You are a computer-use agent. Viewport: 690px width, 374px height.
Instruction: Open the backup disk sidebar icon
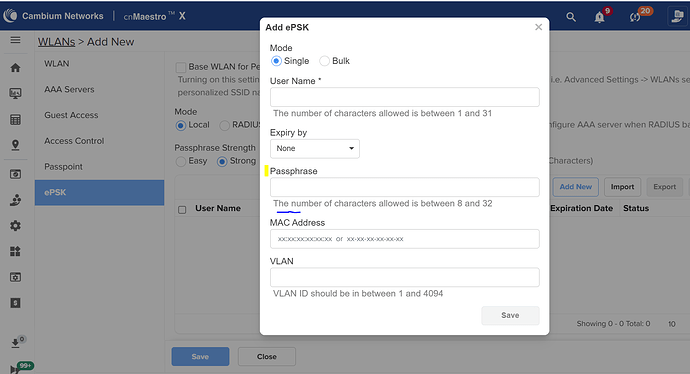point(15,174)
